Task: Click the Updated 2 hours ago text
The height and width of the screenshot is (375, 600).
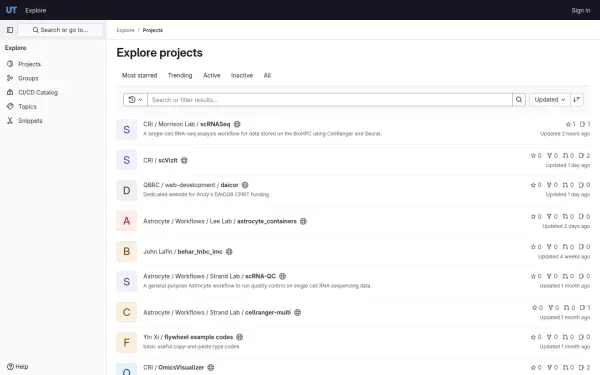Action: [565, 134]
